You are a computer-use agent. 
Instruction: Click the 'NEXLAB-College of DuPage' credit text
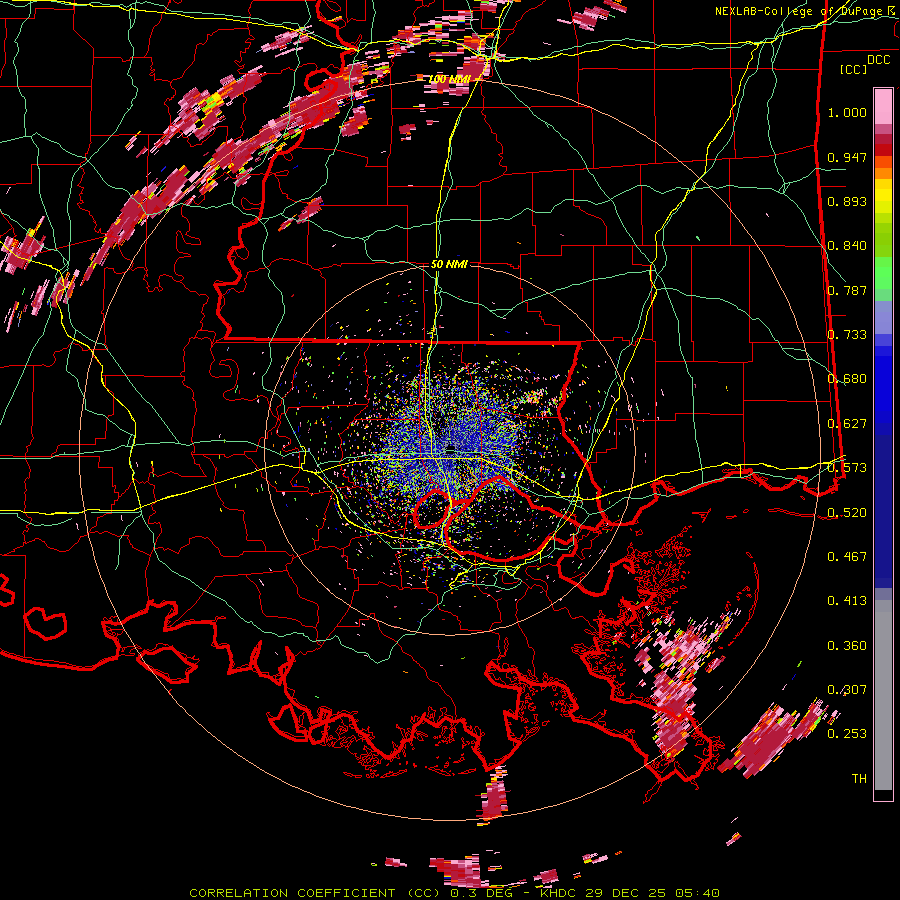tap(801, 11)
